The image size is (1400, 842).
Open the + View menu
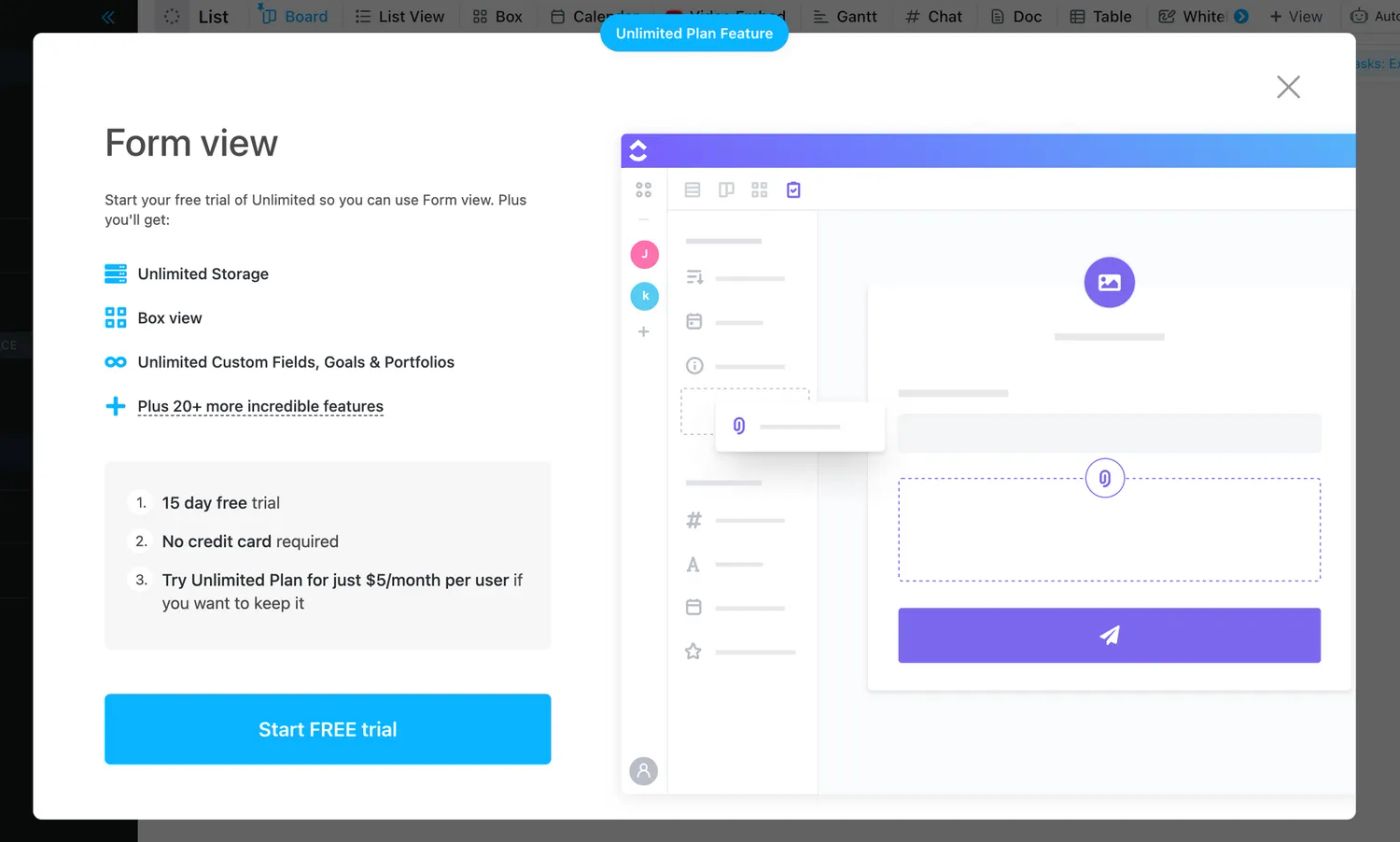(1296, 16)
